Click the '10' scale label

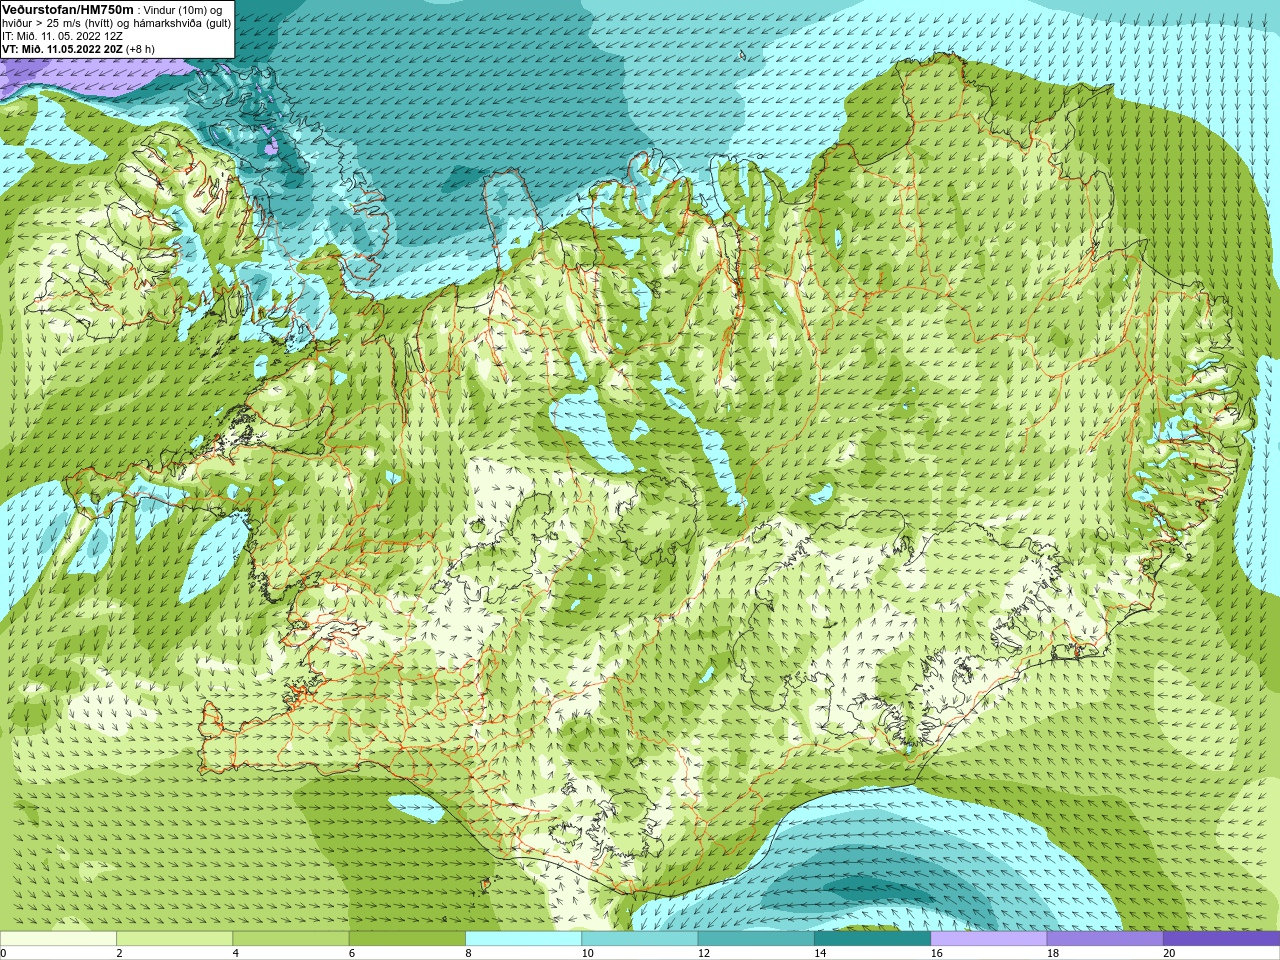[x=588, y=953]
